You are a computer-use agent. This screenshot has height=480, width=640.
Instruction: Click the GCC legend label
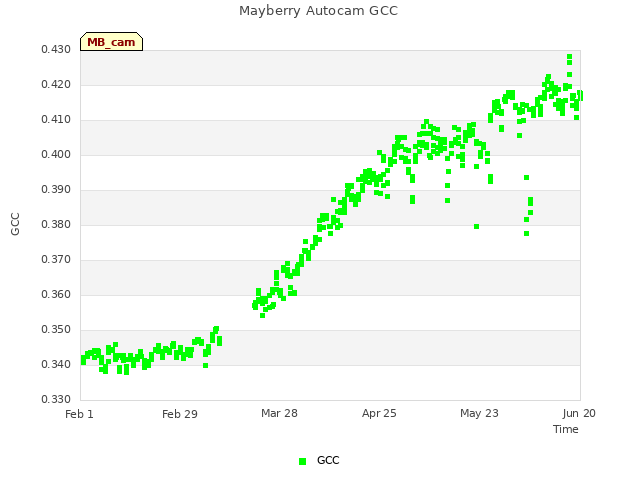click(328, 460)
